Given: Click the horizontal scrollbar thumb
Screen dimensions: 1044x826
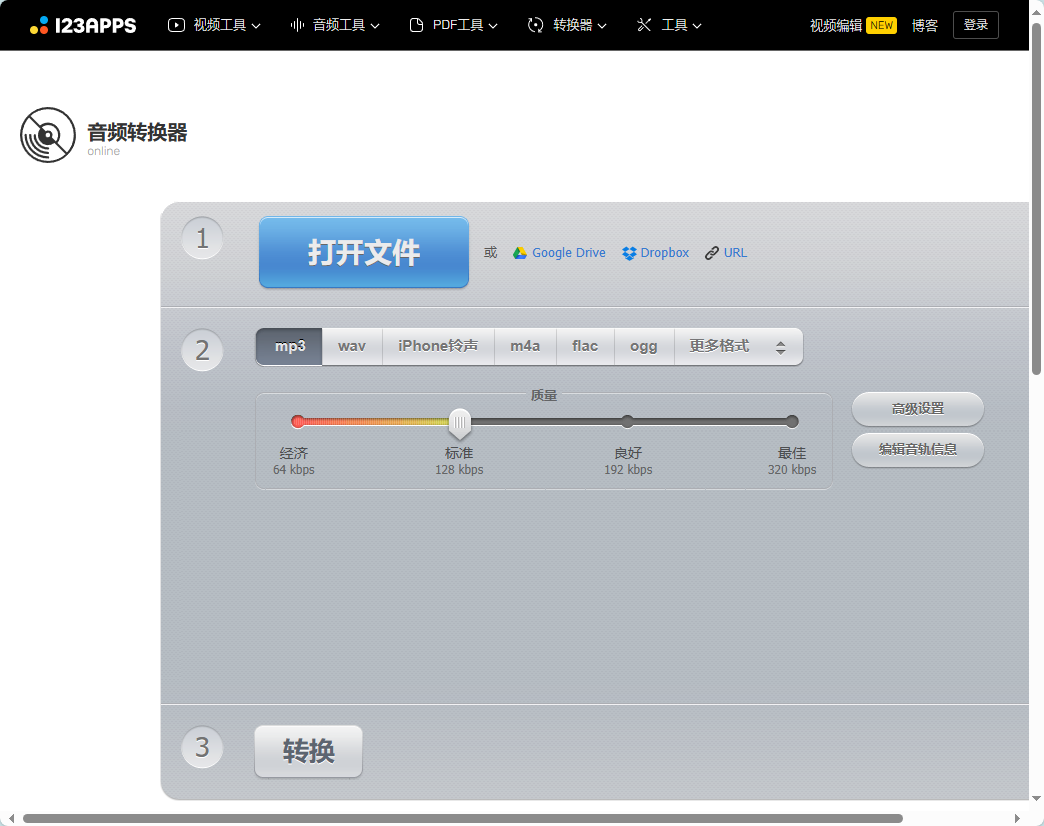Looking at the screenshot, I should 463,818.
